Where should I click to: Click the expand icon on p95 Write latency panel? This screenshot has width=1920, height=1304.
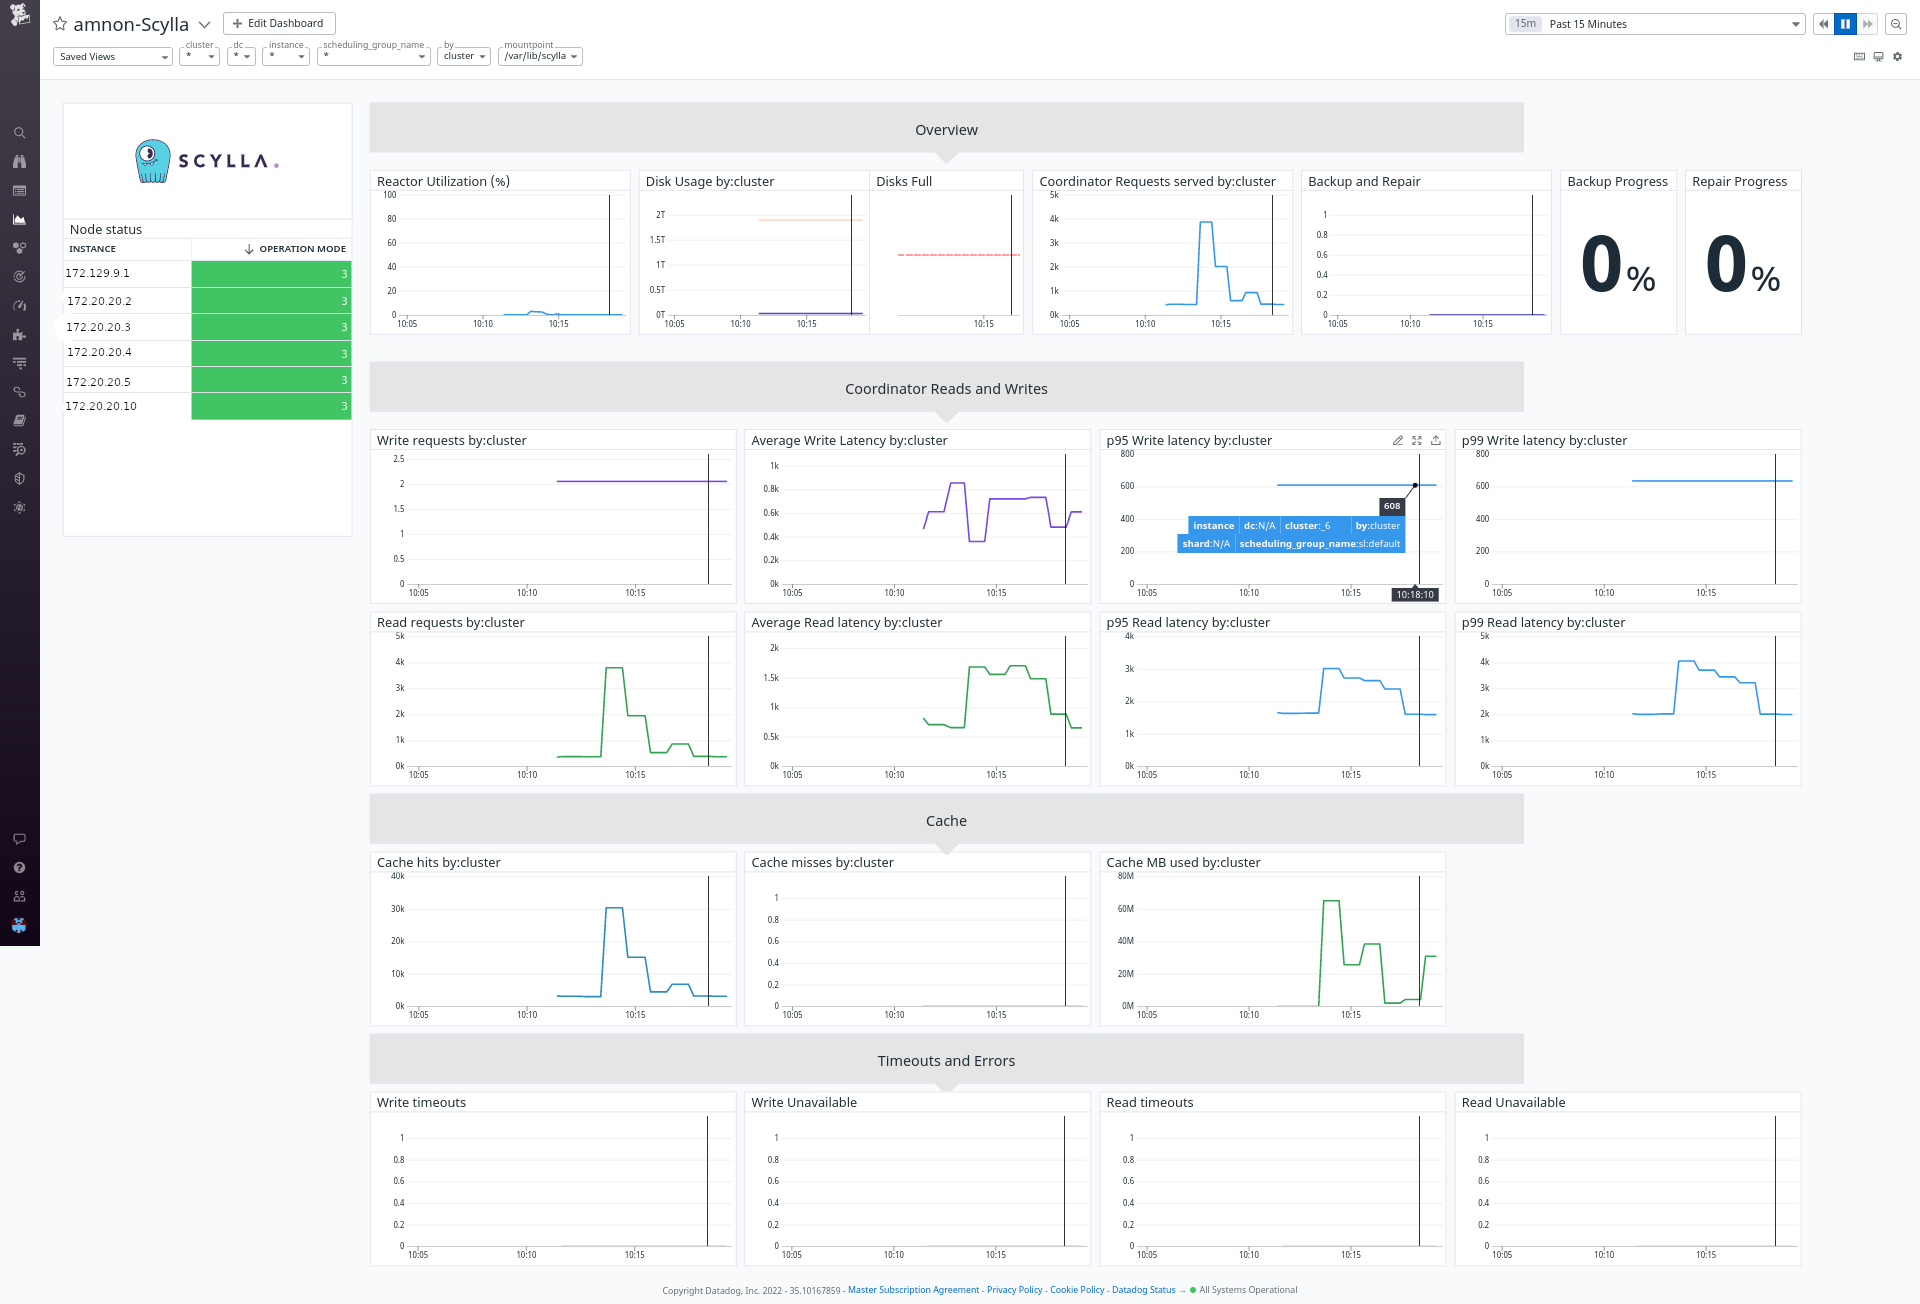(x=1417, y=440)
